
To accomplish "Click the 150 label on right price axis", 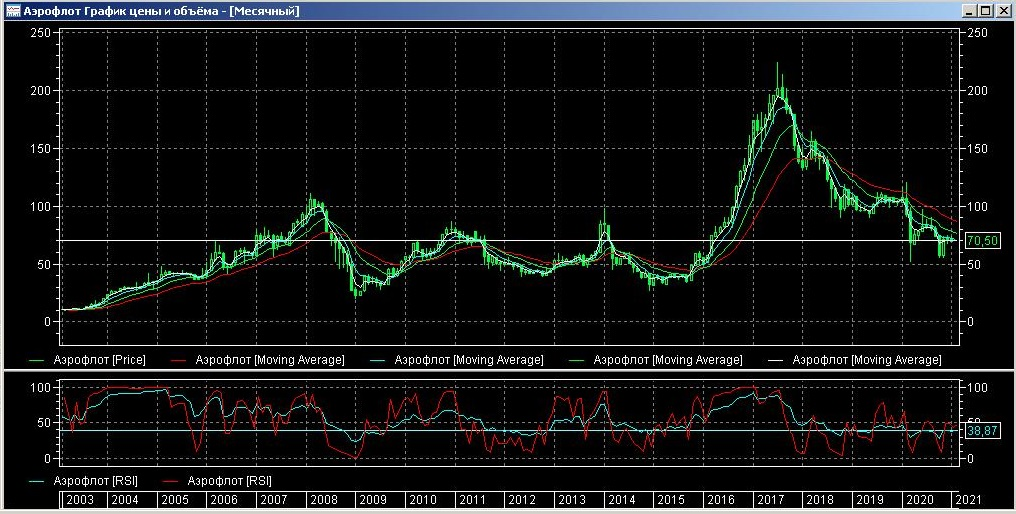I will [977, 148].
